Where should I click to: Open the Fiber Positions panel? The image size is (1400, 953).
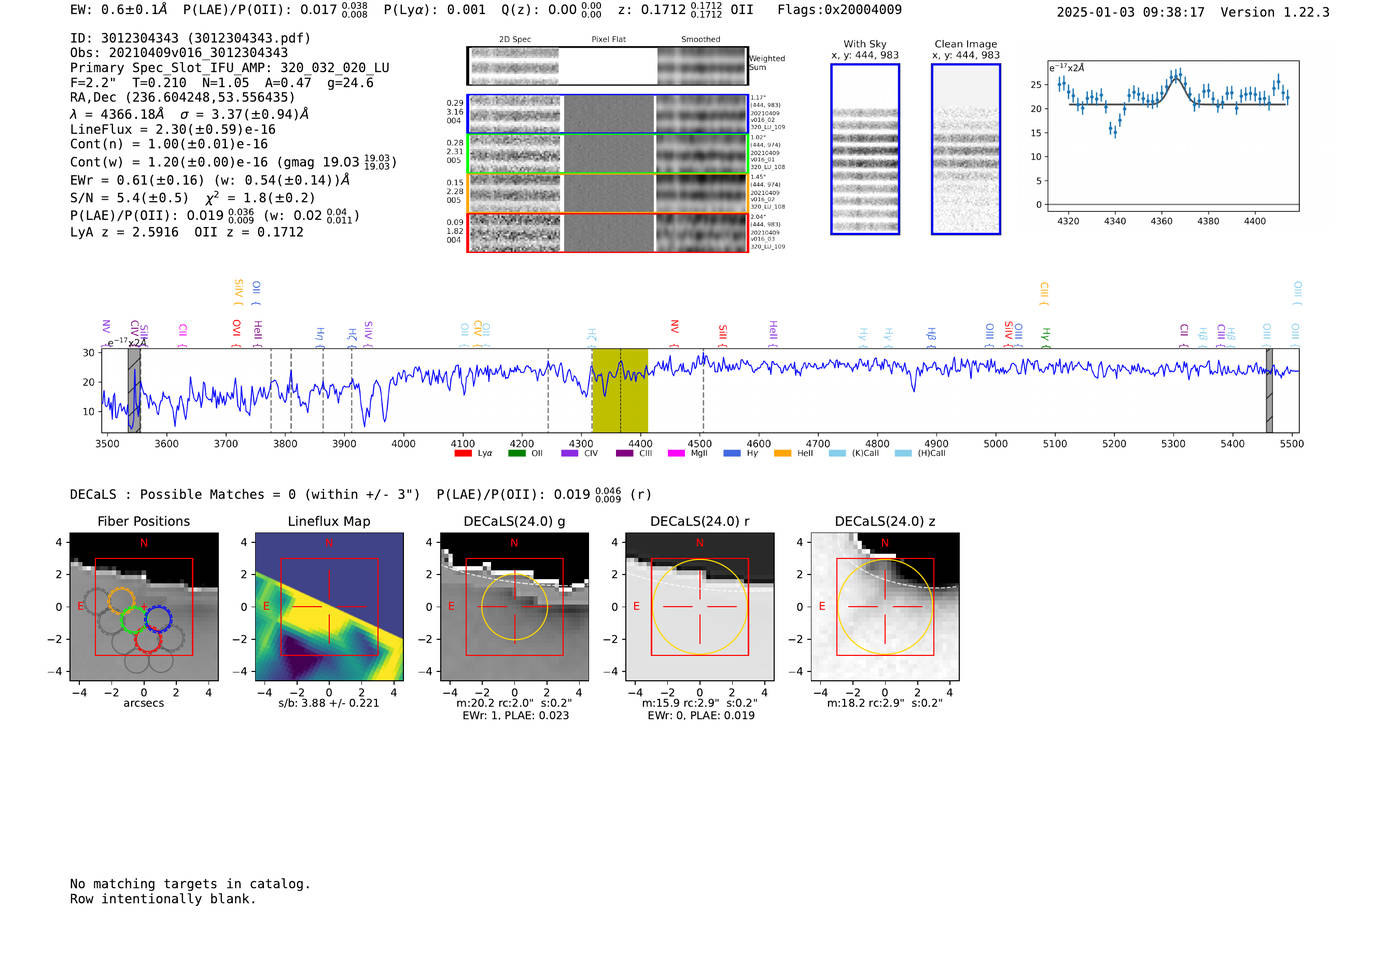click(144, 607)
